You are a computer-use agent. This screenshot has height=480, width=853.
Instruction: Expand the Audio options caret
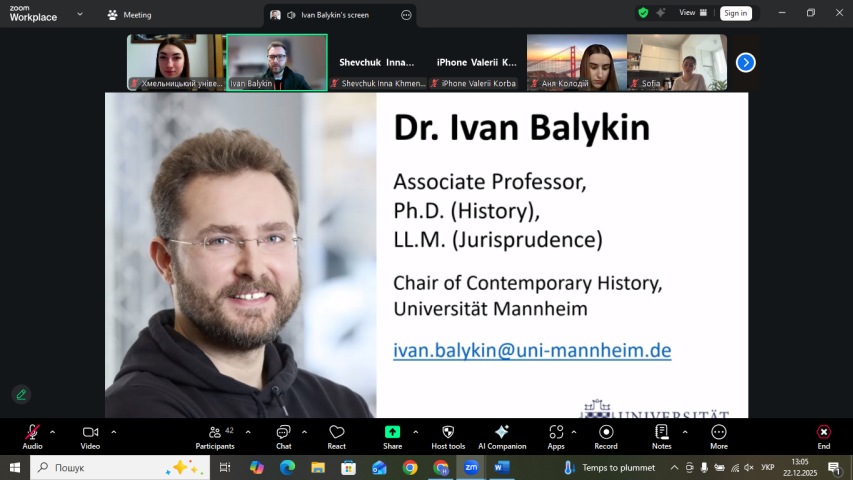click(53, 432)
